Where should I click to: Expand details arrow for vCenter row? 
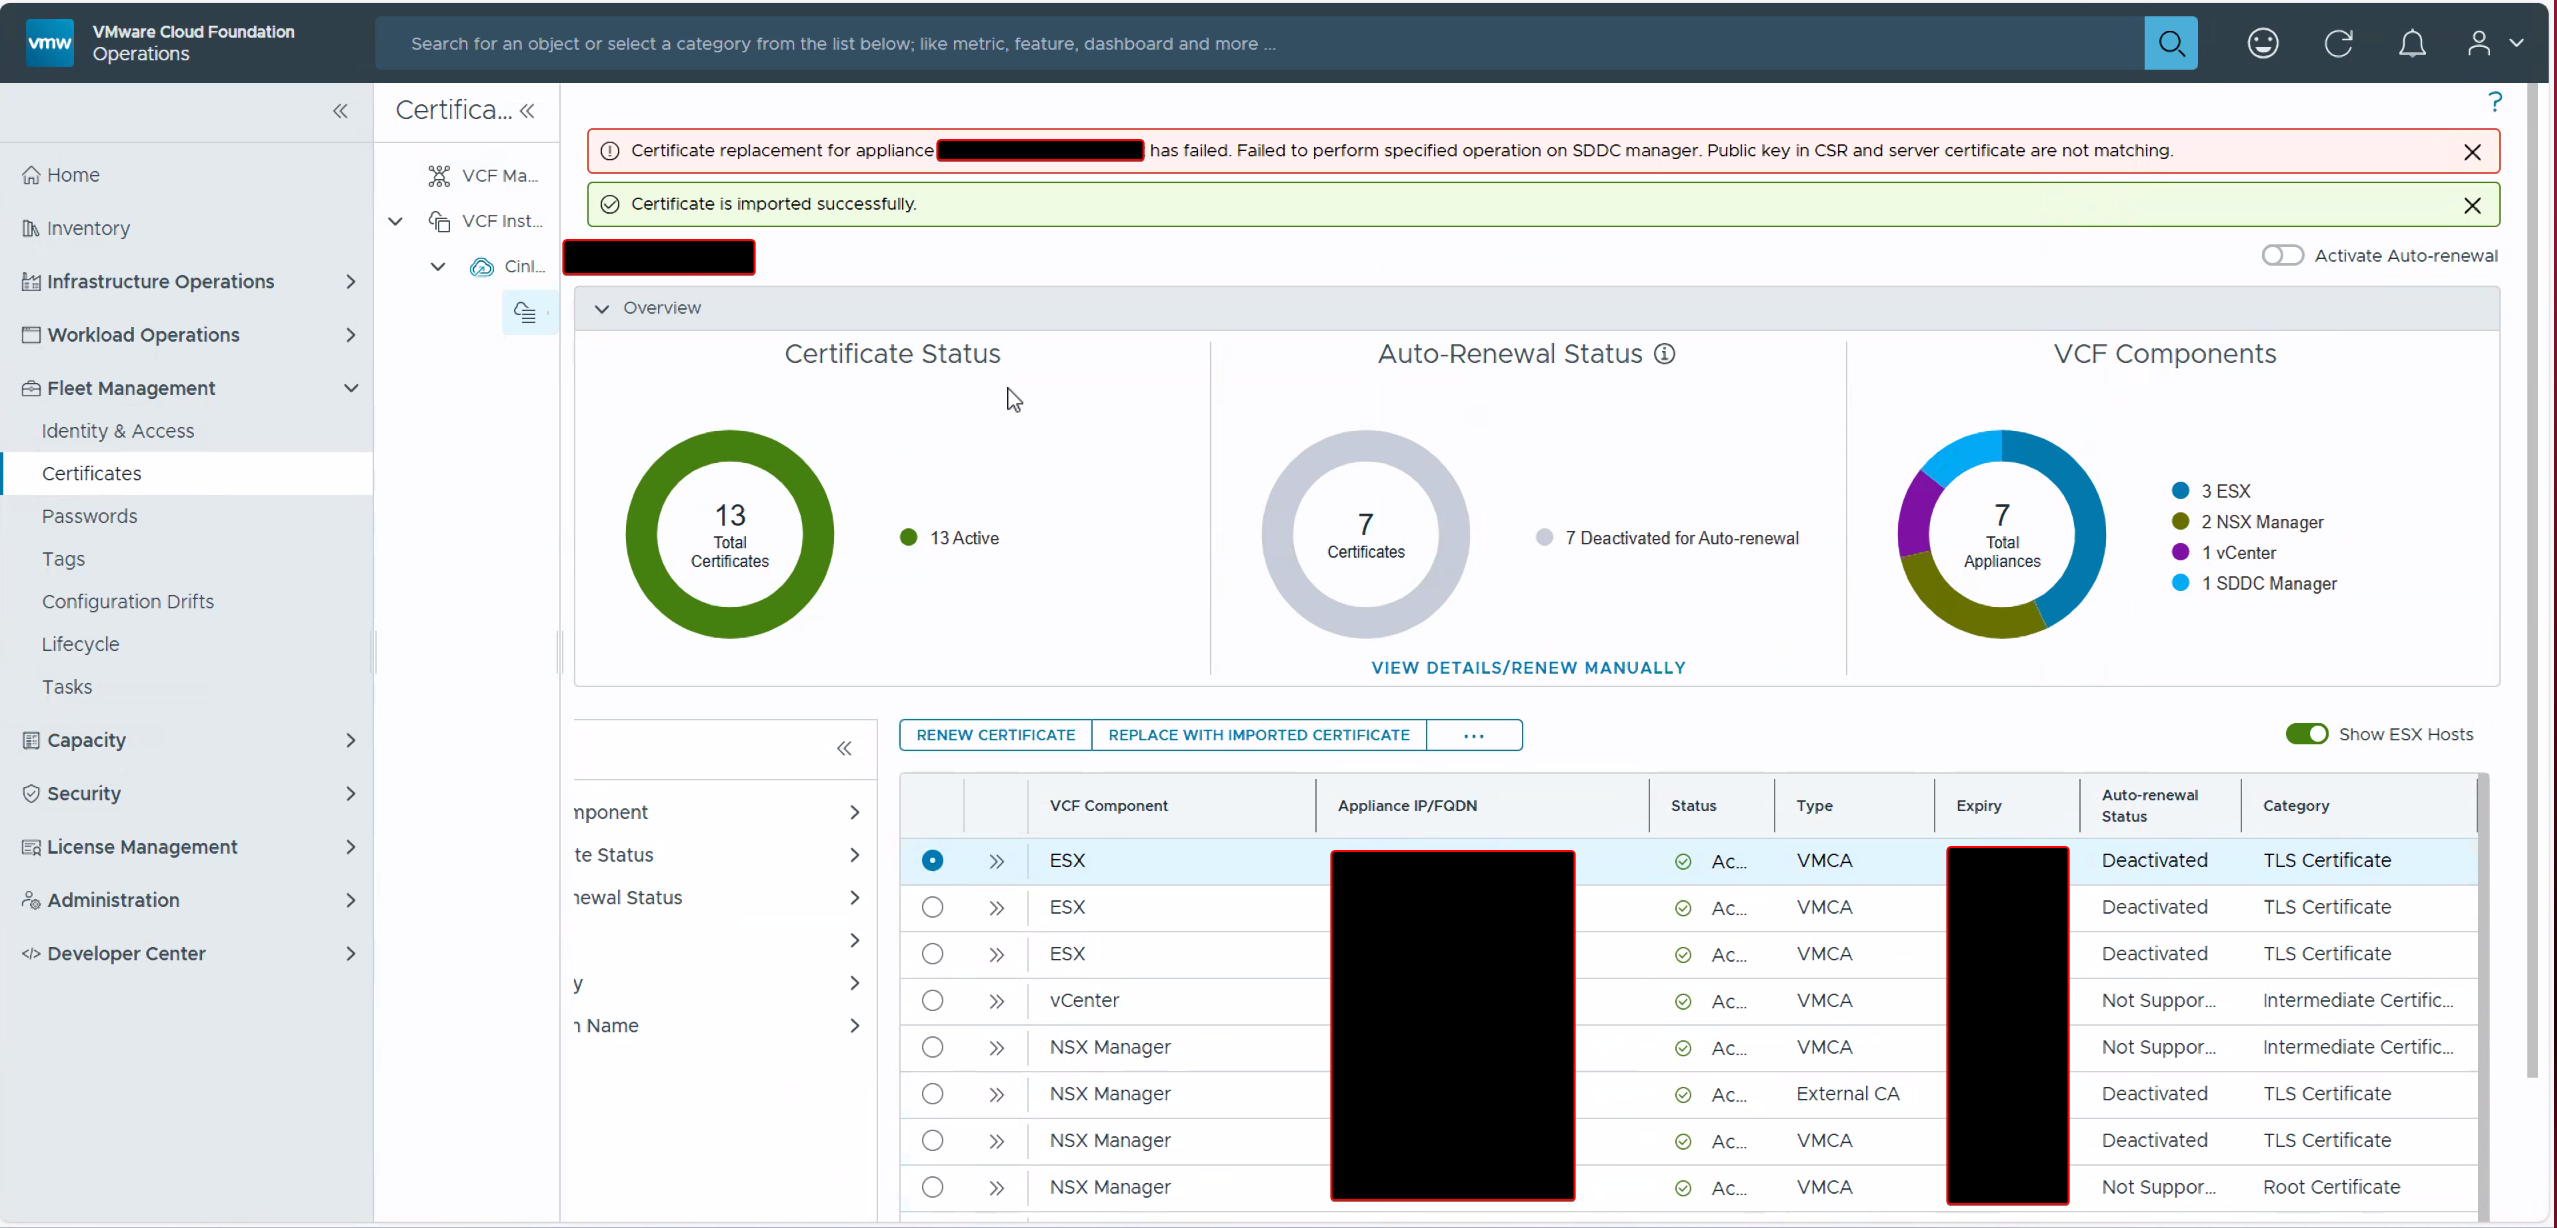tap(996, 1001)
